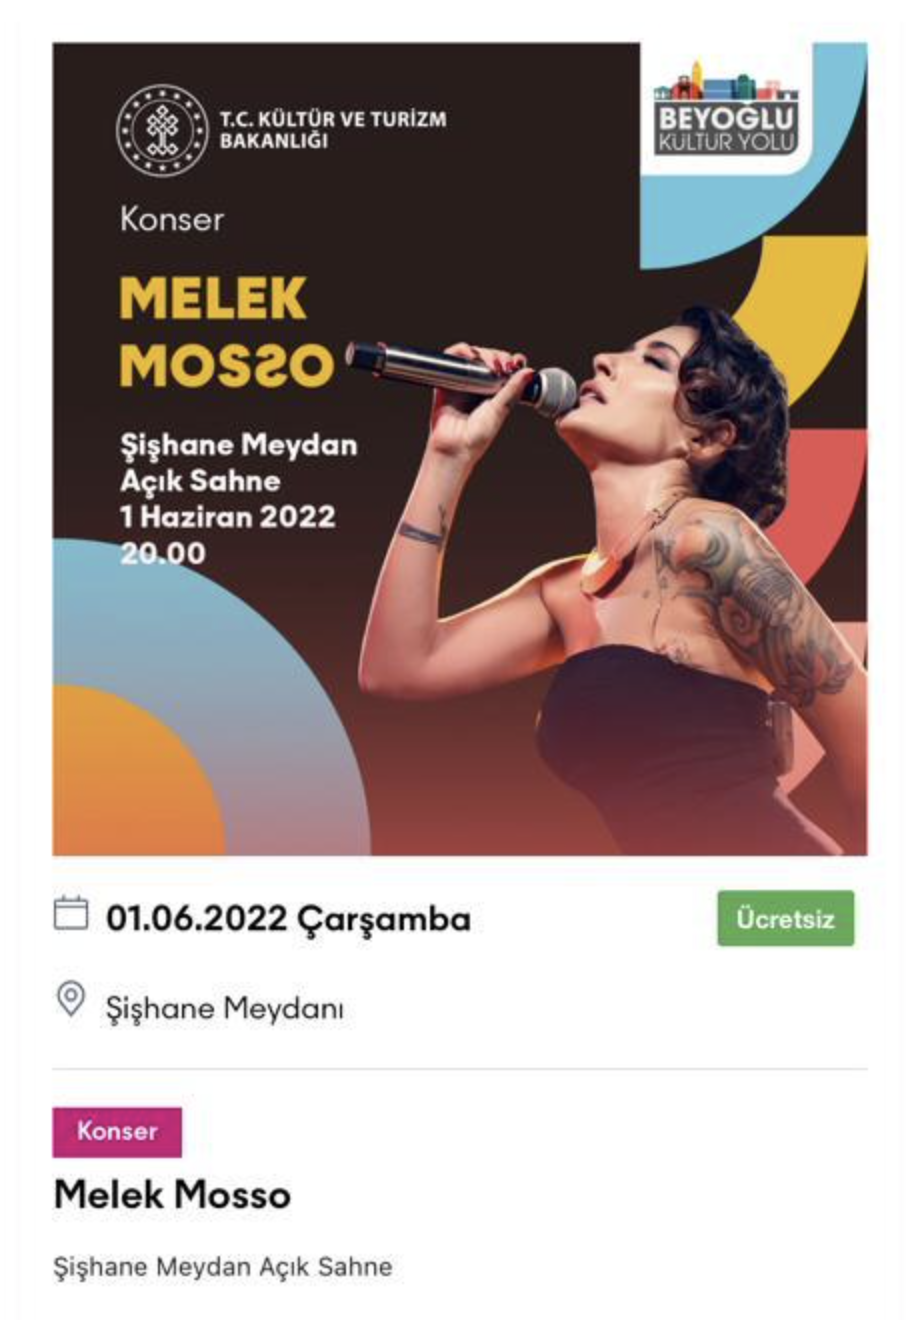Screen dimensions: 914x1320
Task: Click the 1 Haziran 2022 poster text
Action: click(x=228, y=517)
